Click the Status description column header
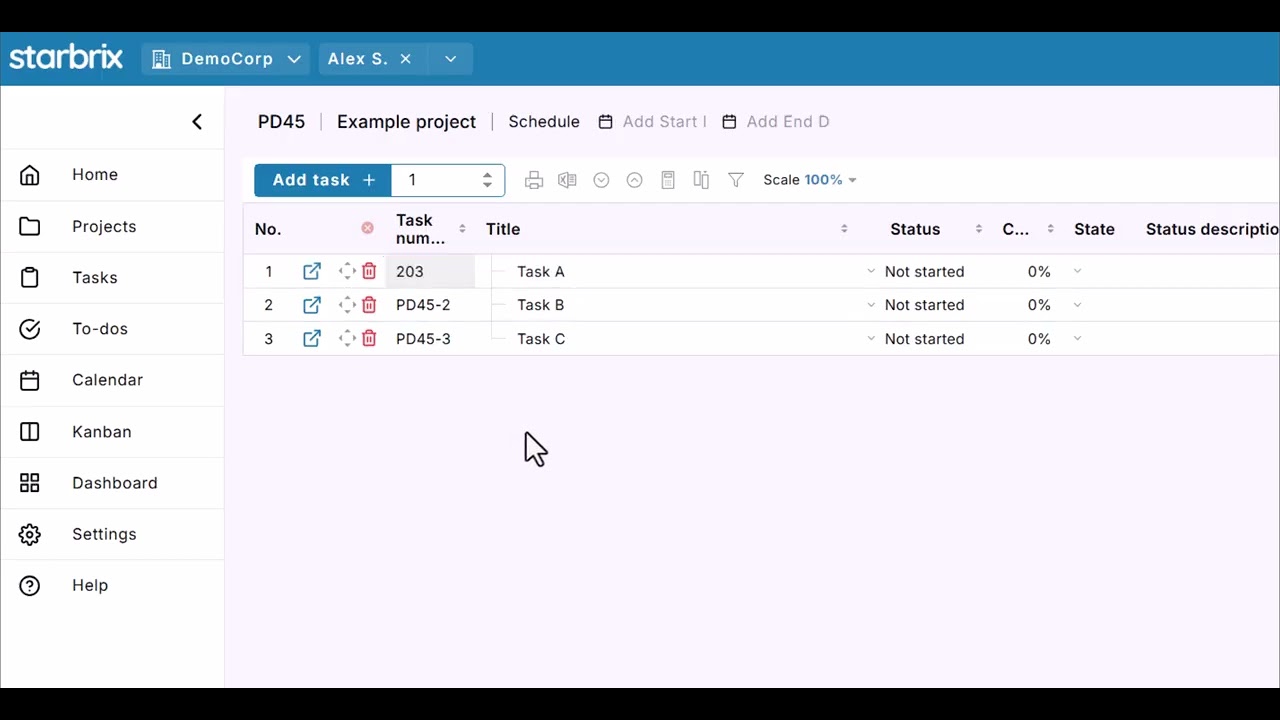The width and height of the screenshot is (1280, 720). (x=1212, y=229)
